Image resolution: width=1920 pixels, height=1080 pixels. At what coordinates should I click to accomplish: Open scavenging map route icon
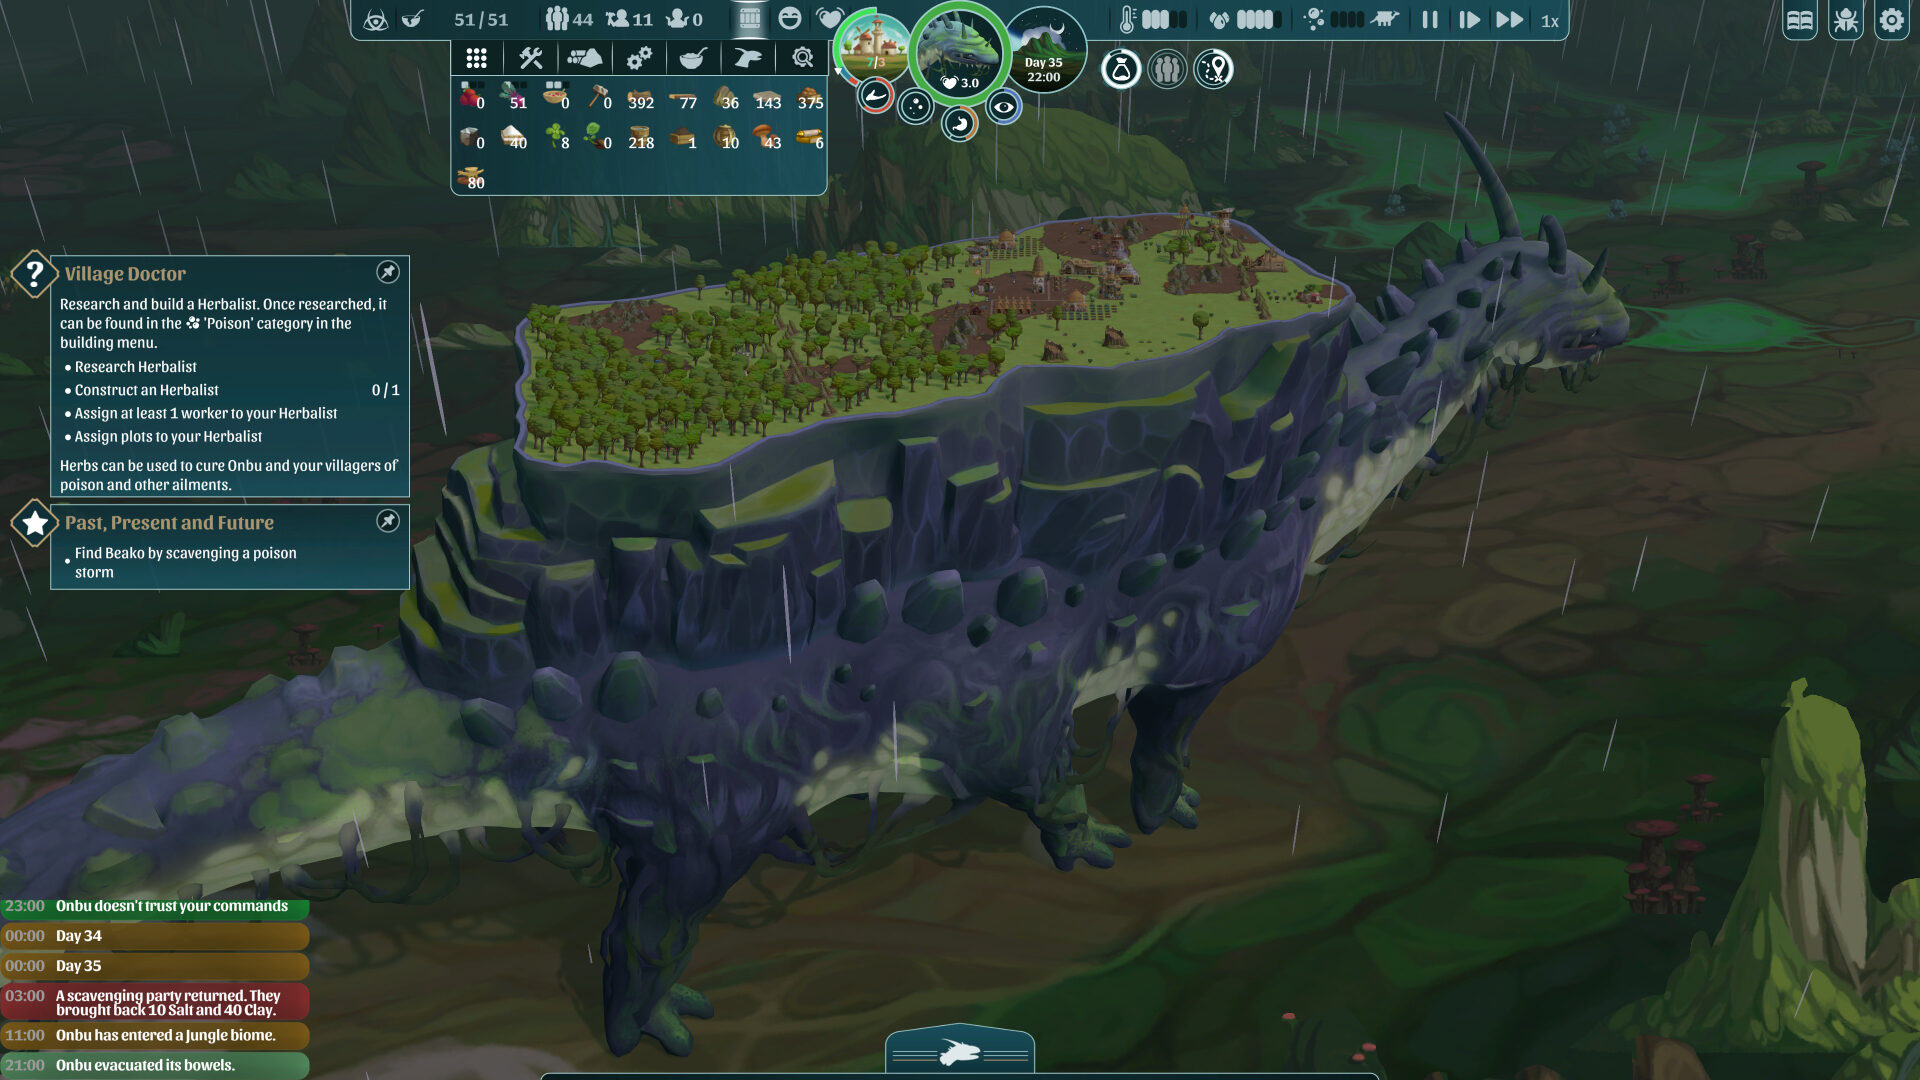(x=1213, y=70)
